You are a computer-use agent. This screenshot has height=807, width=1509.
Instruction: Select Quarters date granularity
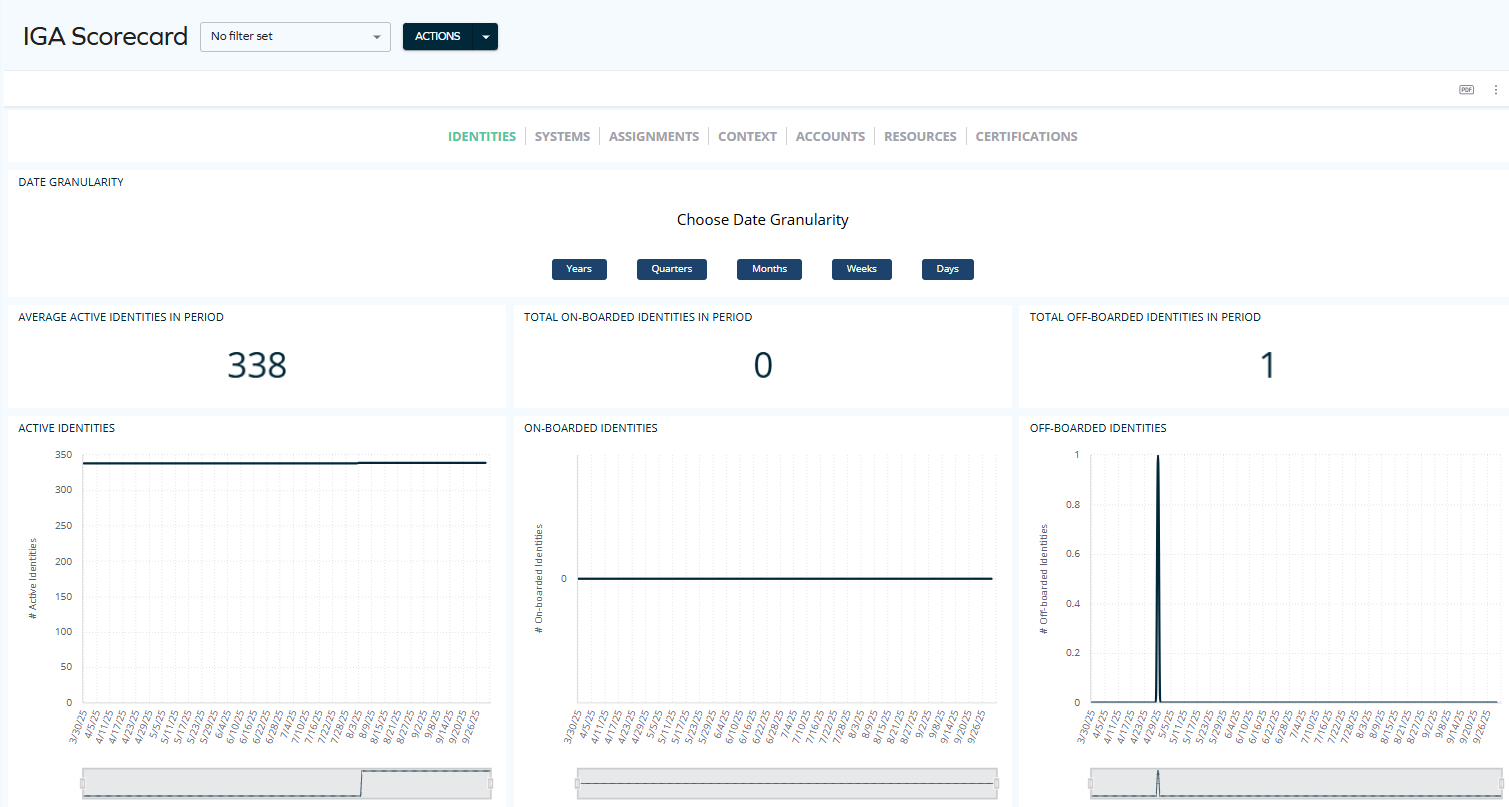coord(671,268)
